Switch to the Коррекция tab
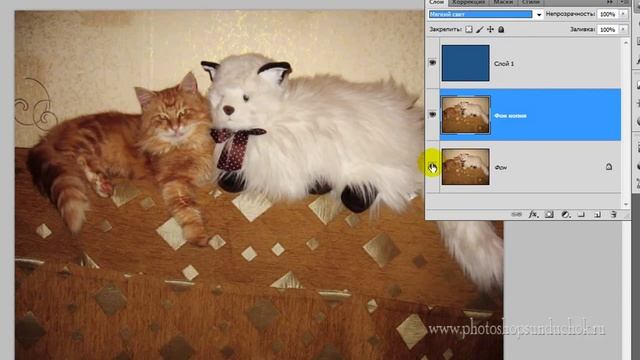Screen dimensions: 640x360 pos(469,2)
